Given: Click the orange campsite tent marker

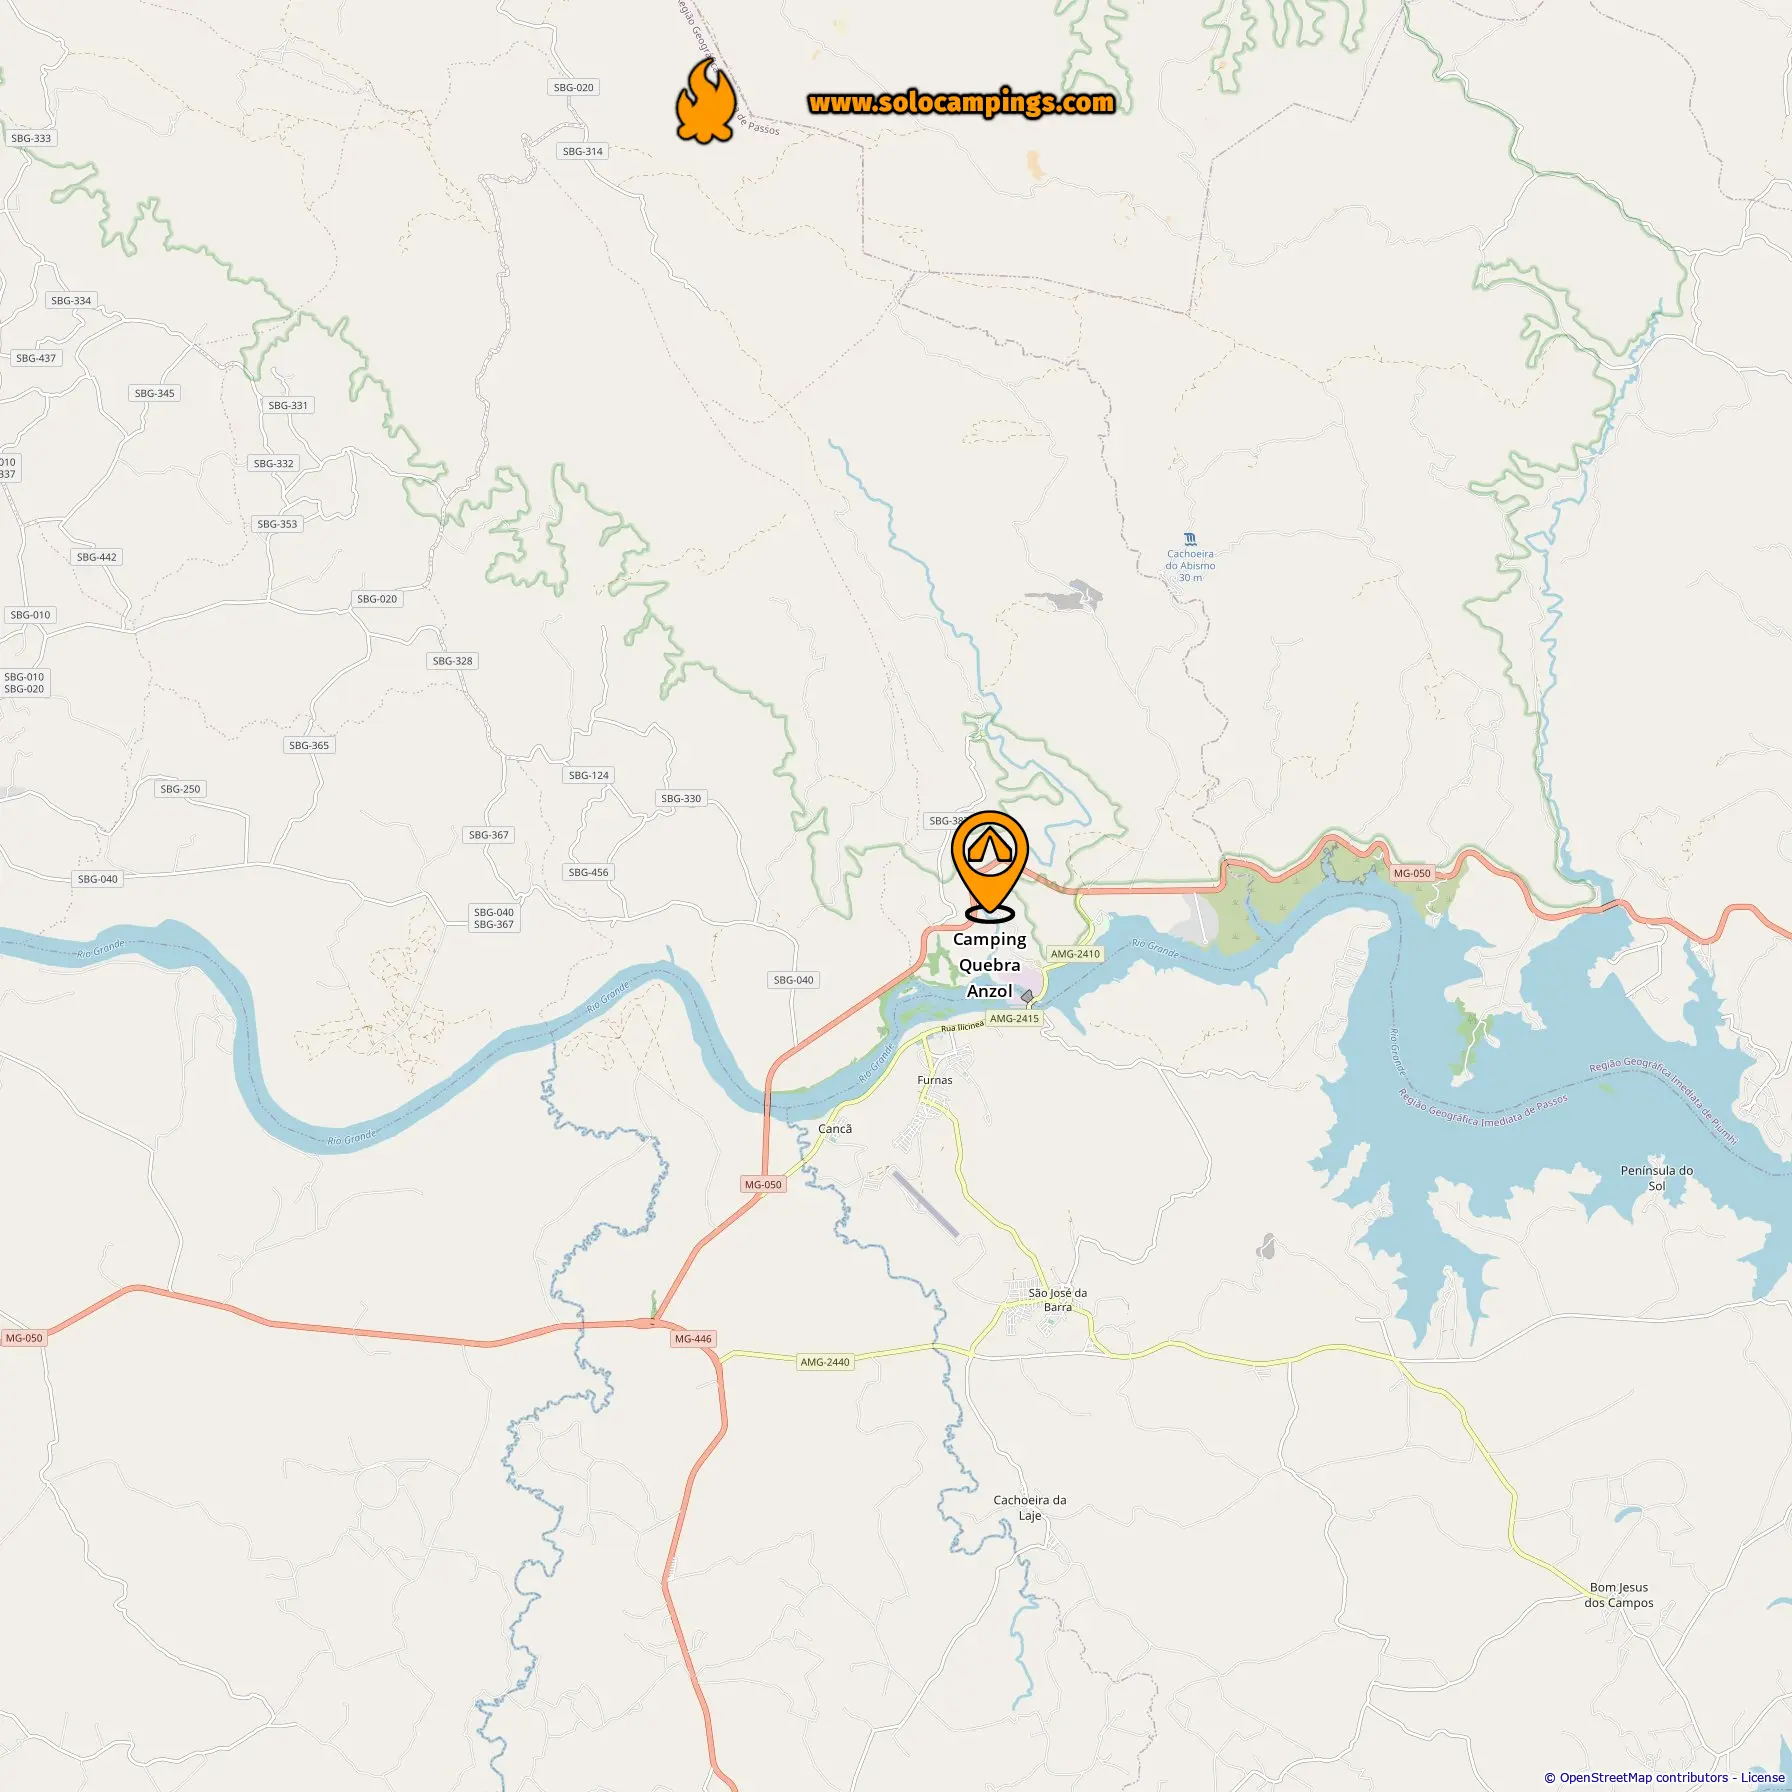Looking at the screenshot, I should (989, 865).
